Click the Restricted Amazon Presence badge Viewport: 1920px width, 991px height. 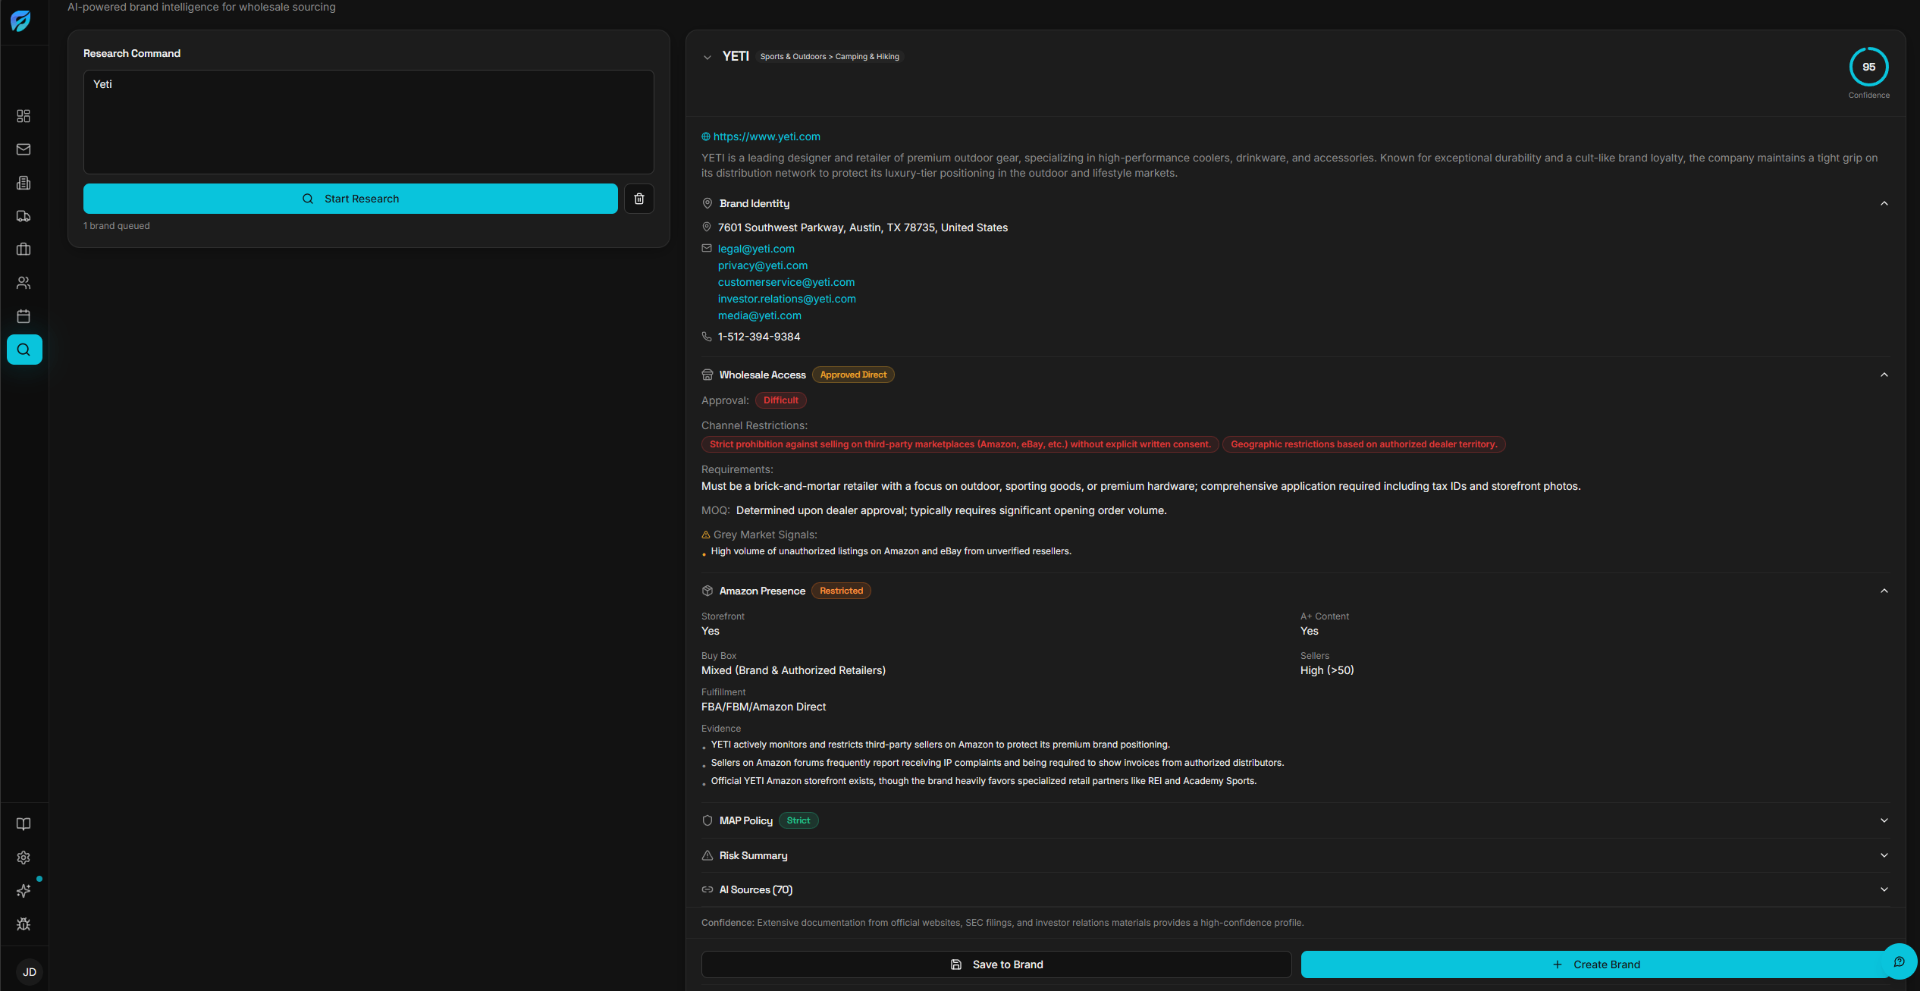tap(841, 591)
